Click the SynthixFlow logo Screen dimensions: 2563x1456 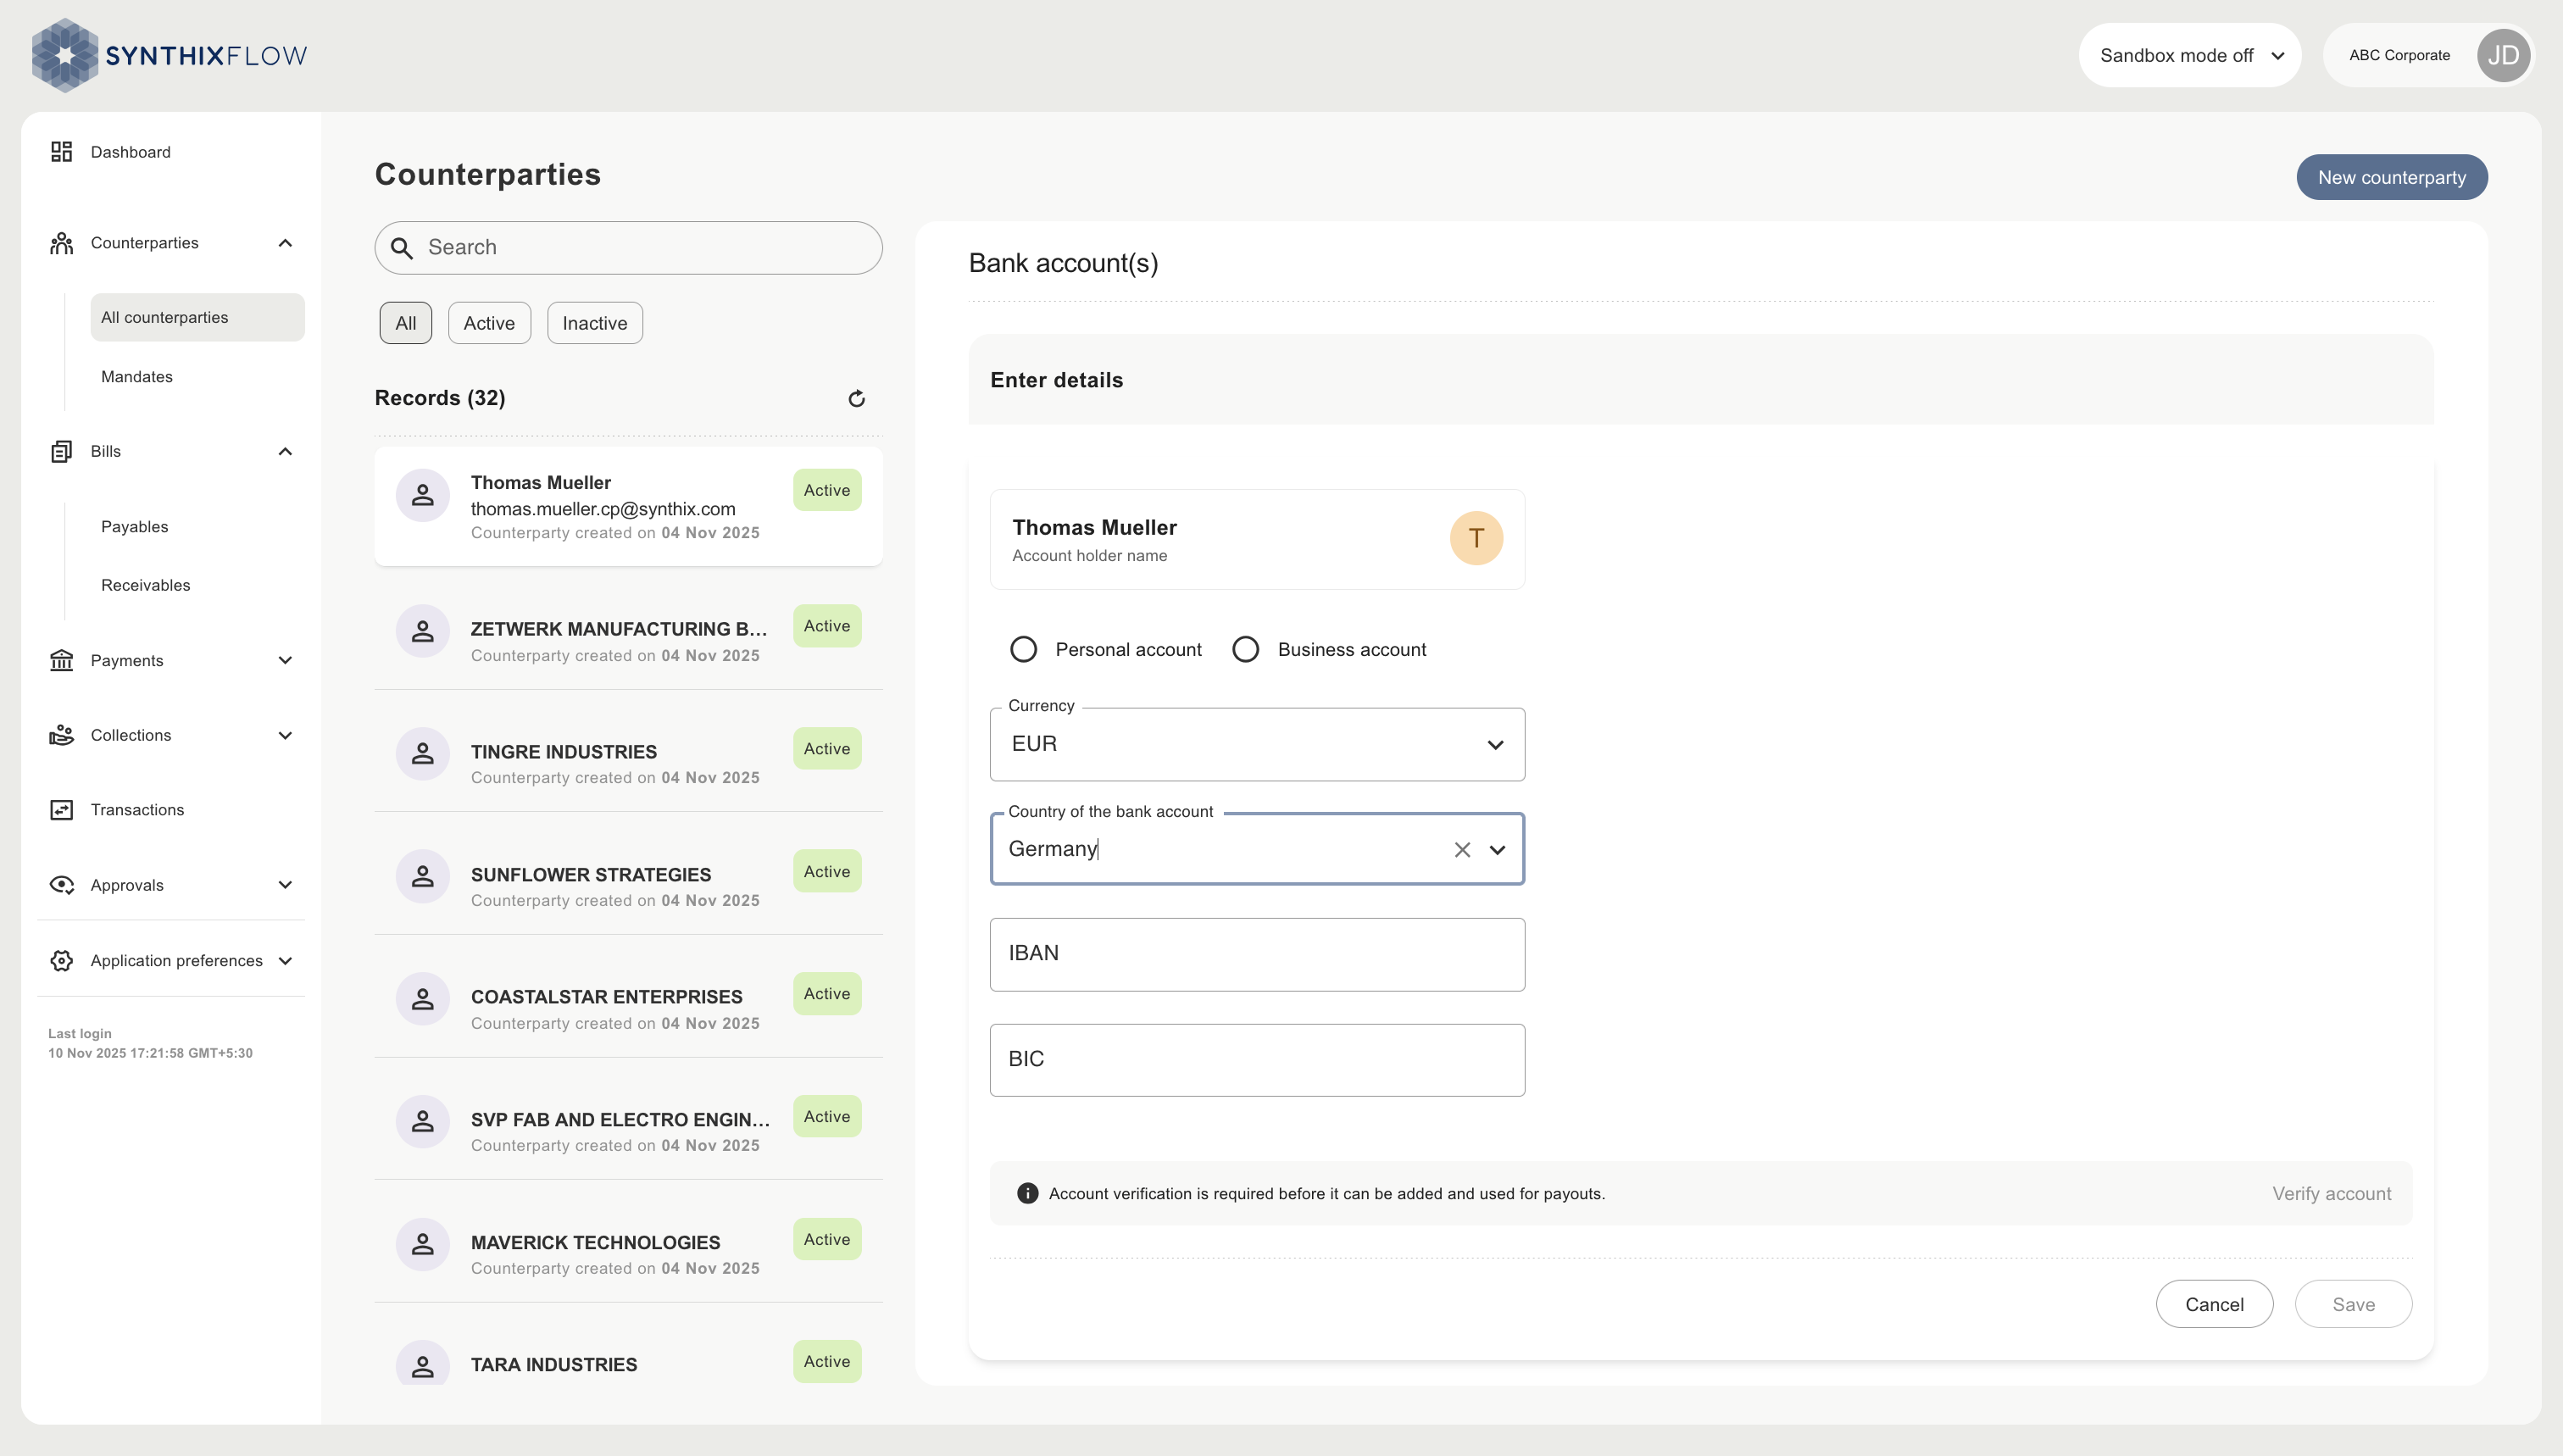click(x=169, y=55)
